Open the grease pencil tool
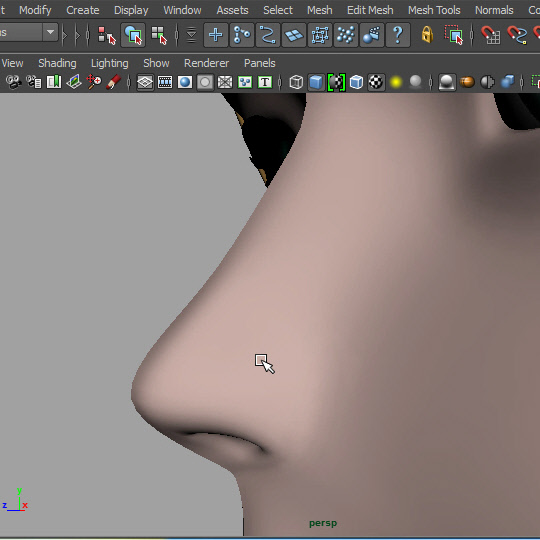Screen dimensions: 540x540 pos(113,82)
